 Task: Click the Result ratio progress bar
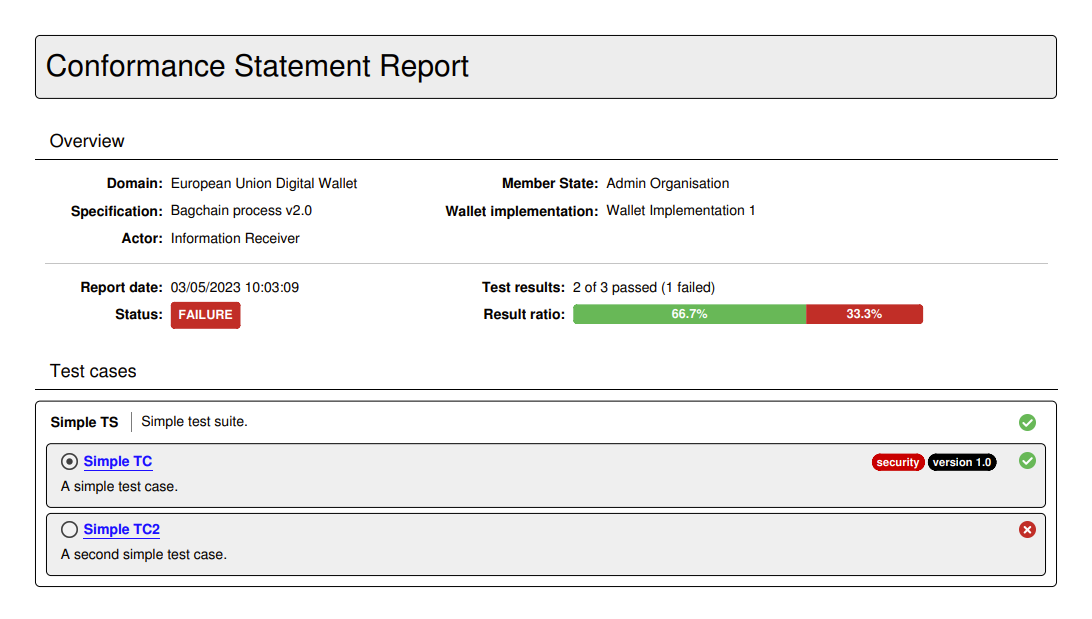(748, 313)
